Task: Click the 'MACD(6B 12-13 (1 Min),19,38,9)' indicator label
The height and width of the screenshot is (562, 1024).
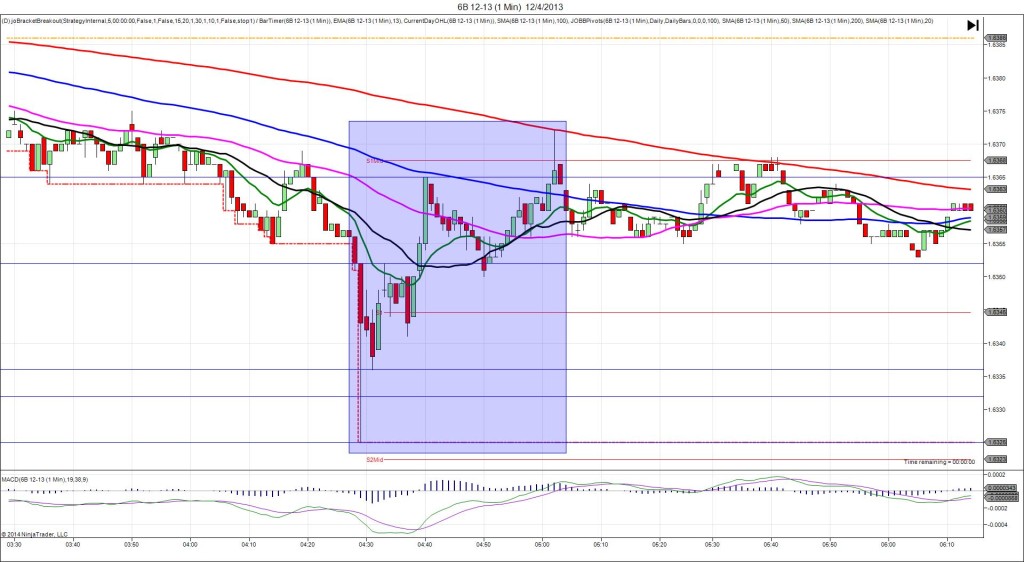Action: (x=45, y=479)
